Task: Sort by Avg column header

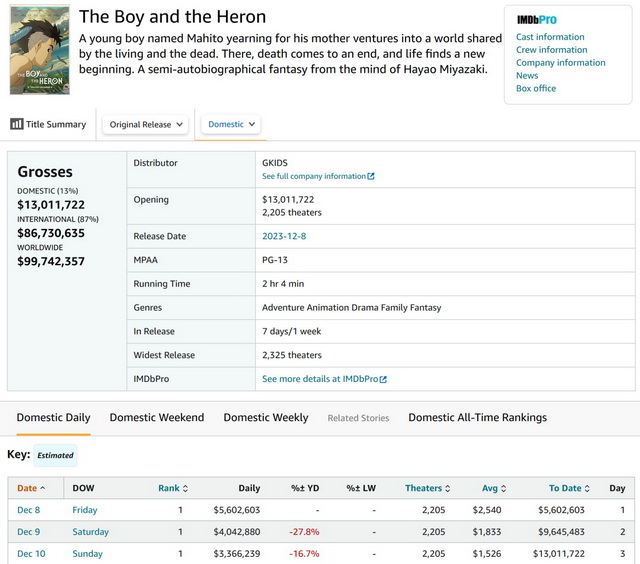Action: click(492, 488)
